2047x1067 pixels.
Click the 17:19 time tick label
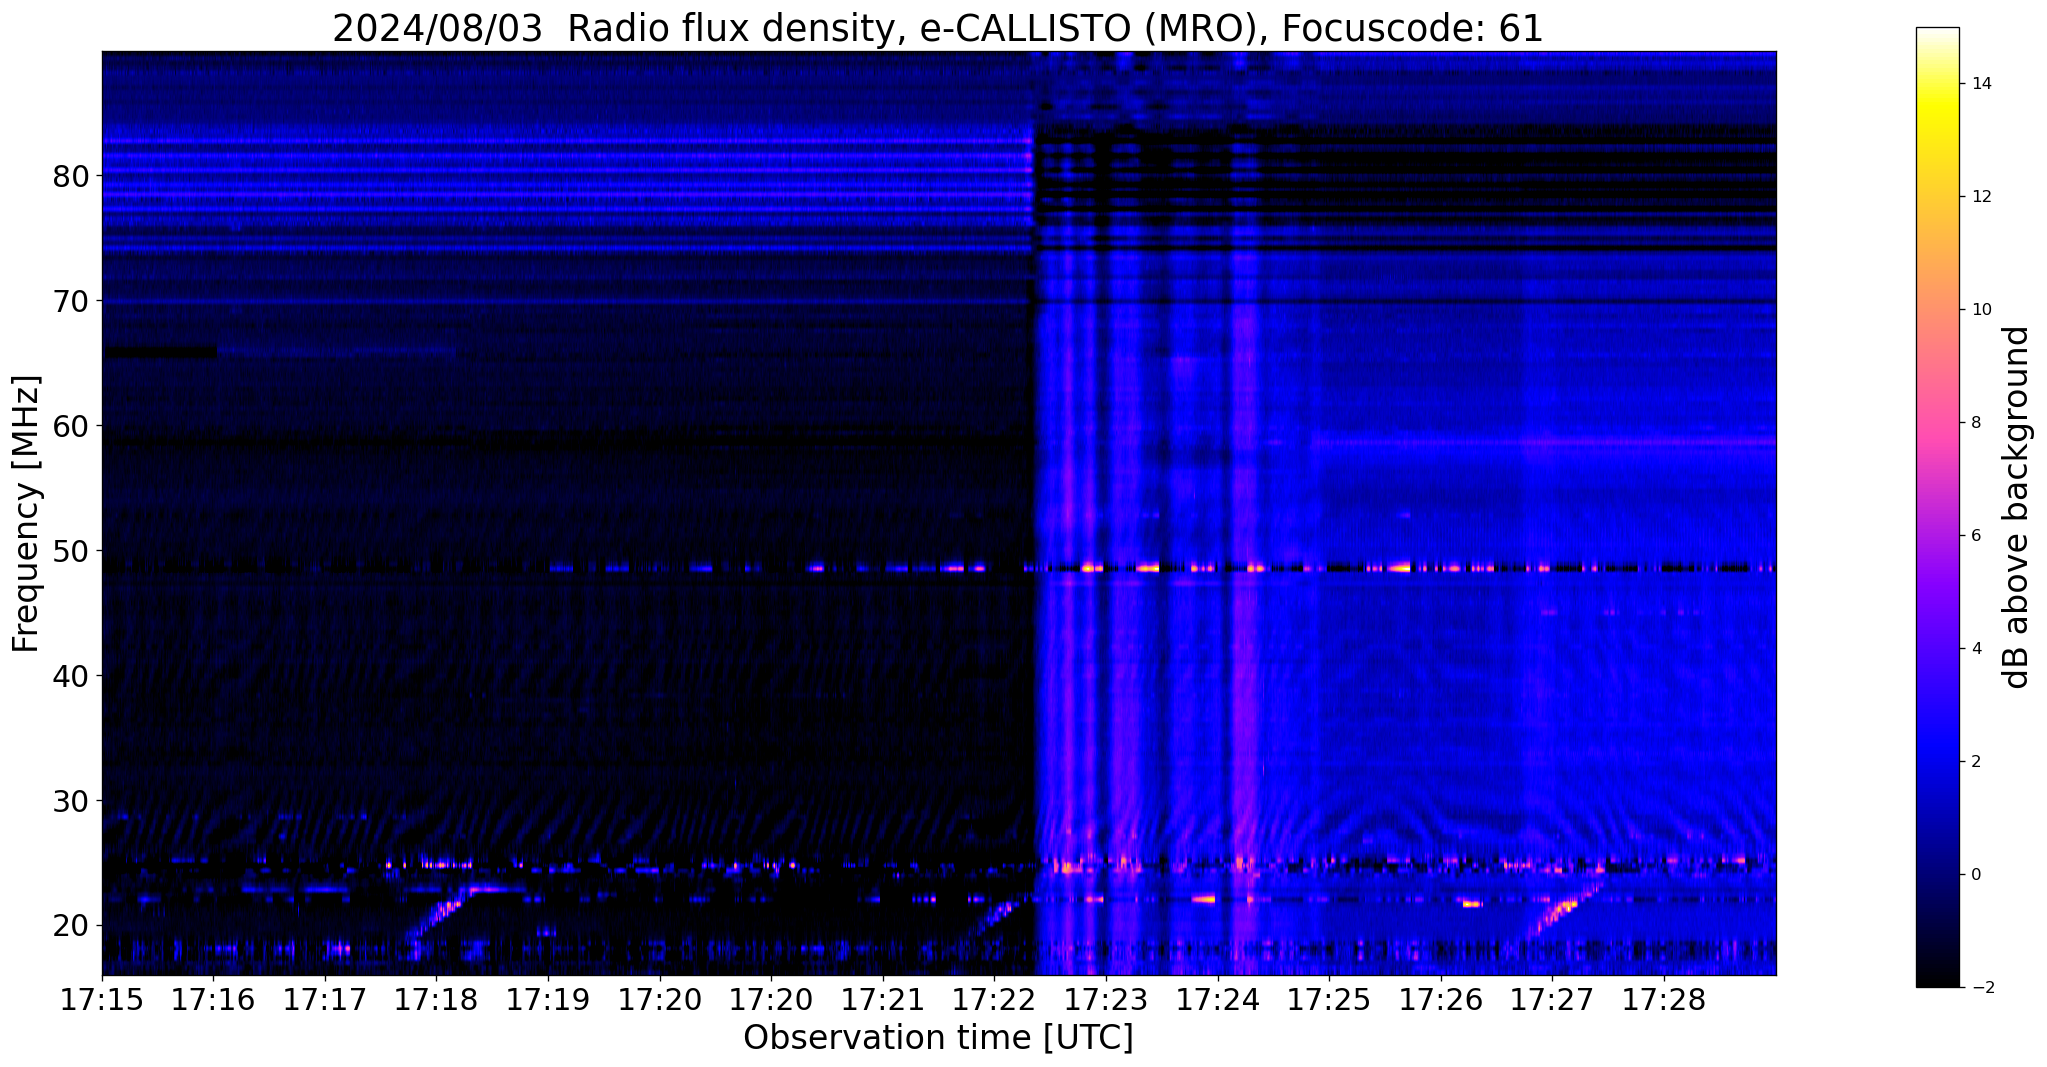click(548, 1000)
